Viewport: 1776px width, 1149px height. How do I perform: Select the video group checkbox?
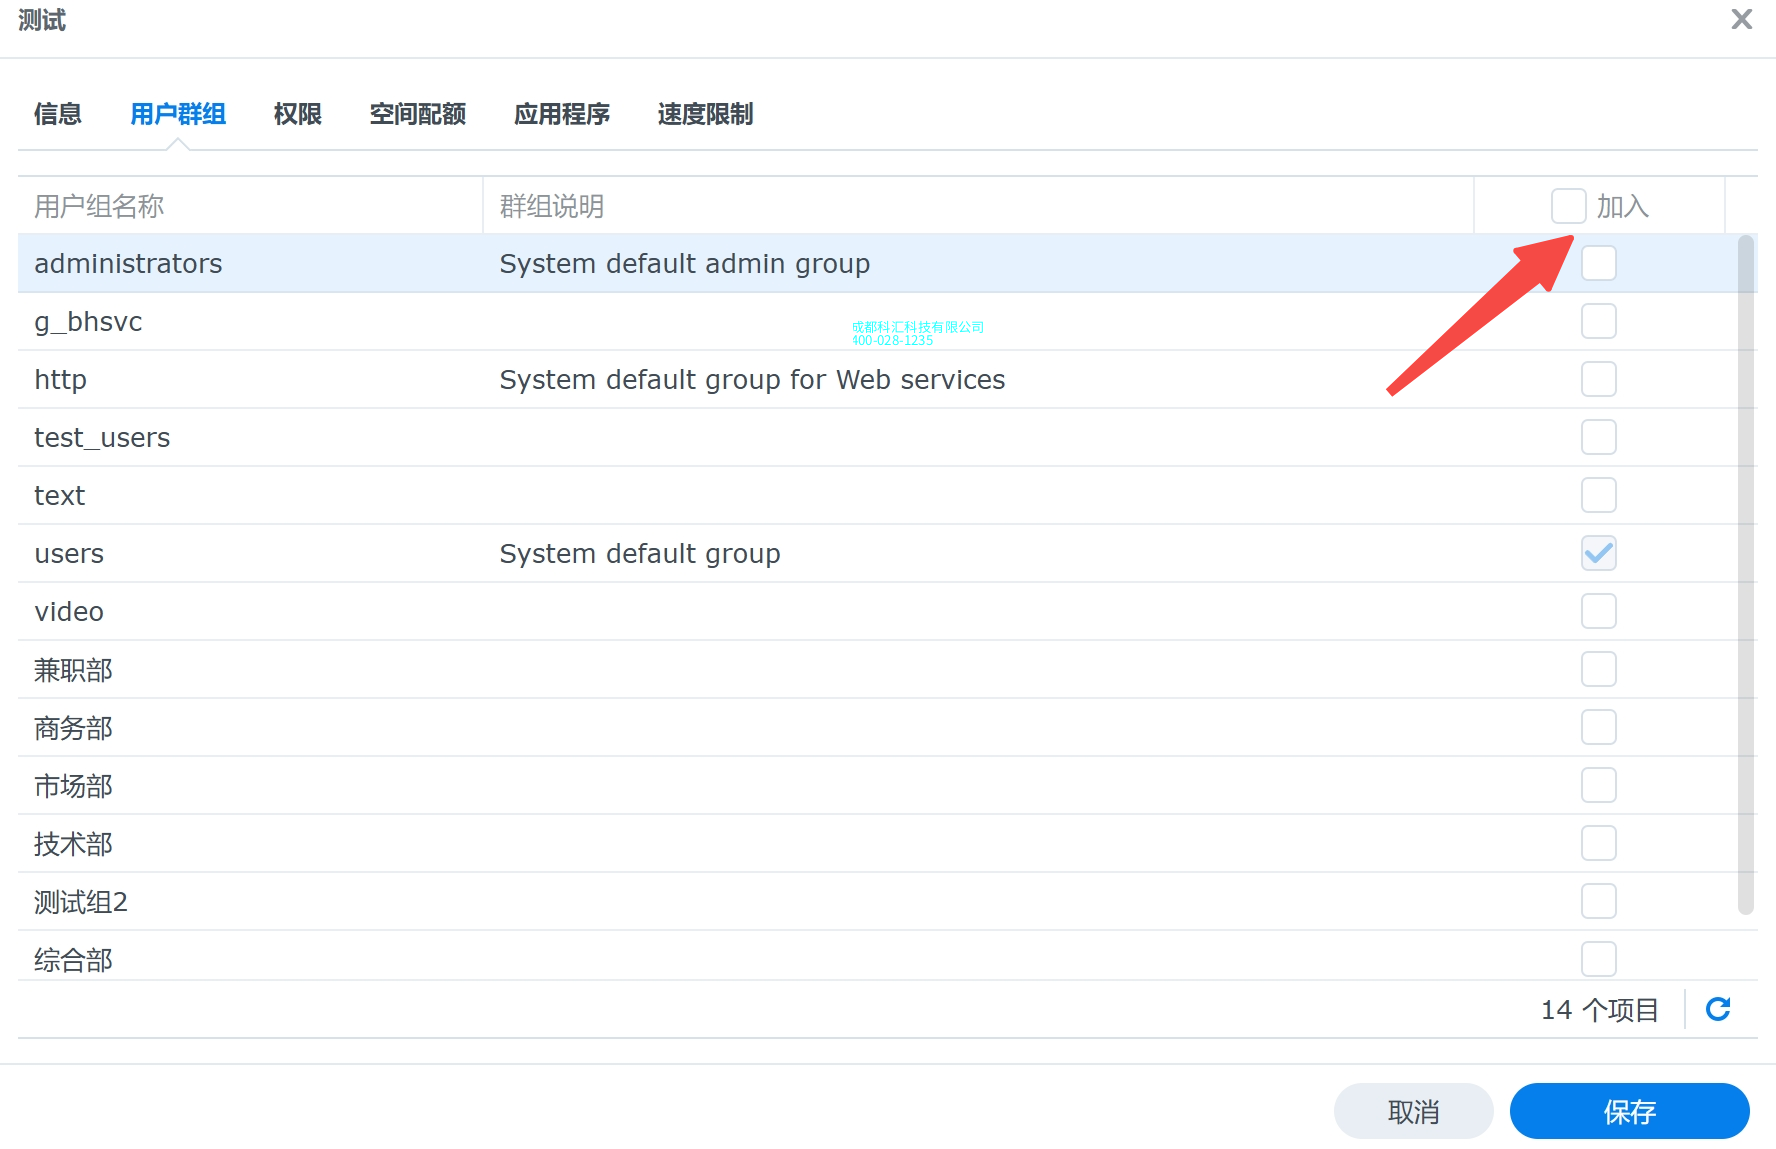tap(1598, 611)
